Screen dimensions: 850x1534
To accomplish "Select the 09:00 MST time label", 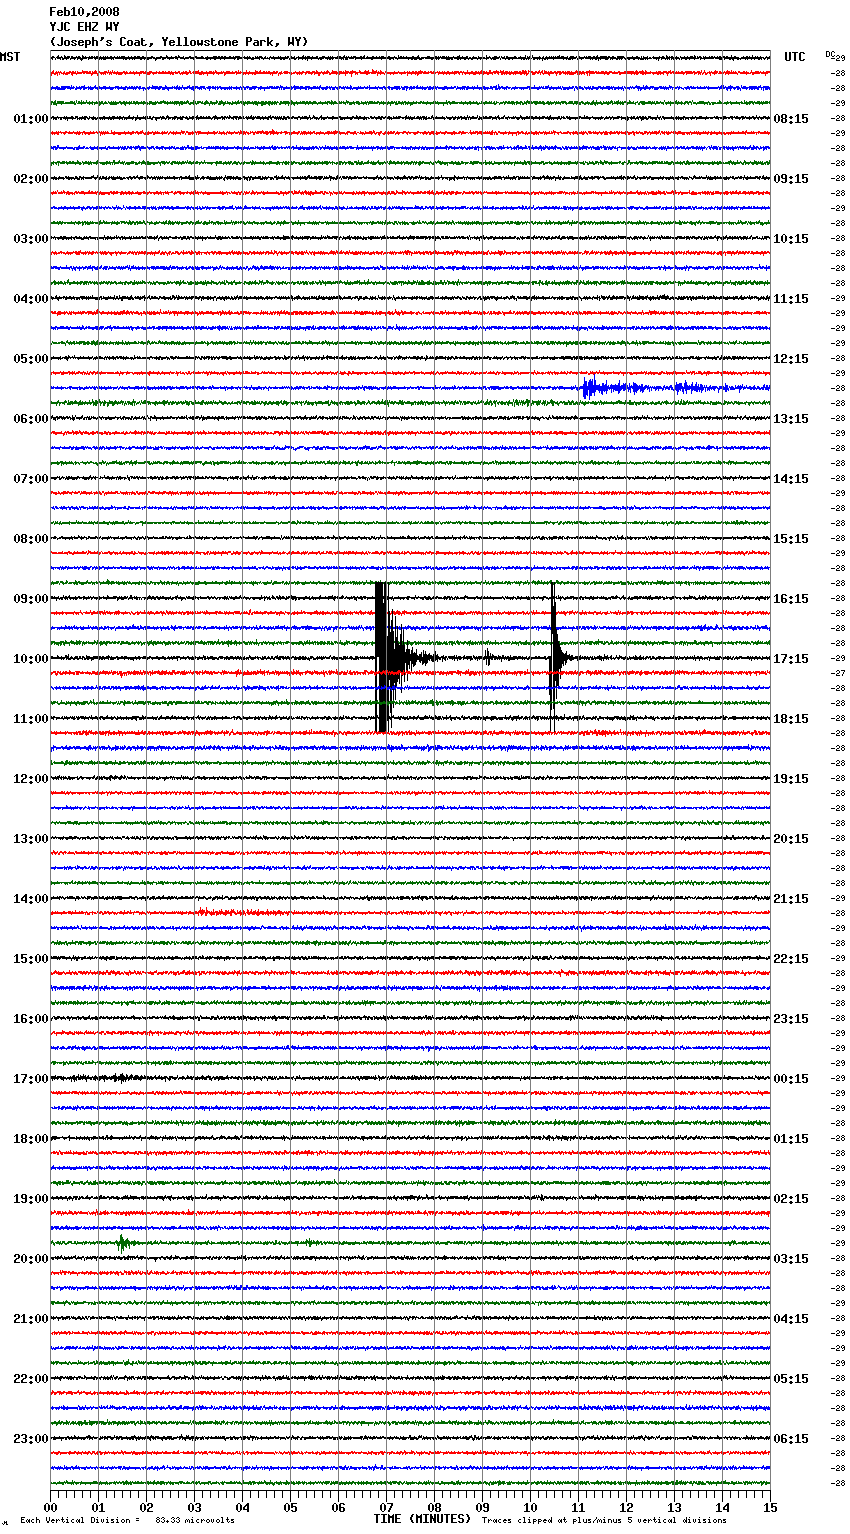I will pyautogui.click(x=31, y=599).
